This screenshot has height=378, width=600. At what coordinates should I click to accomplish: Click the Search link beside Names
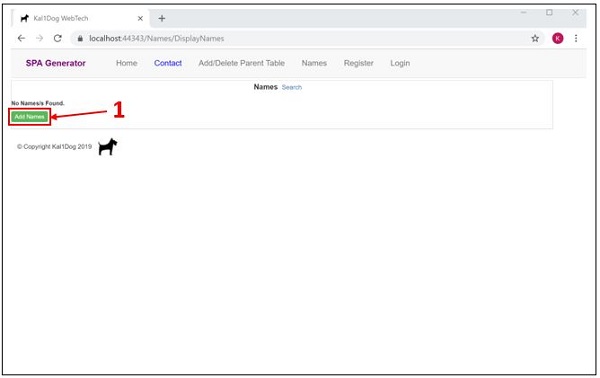point(292,87)
